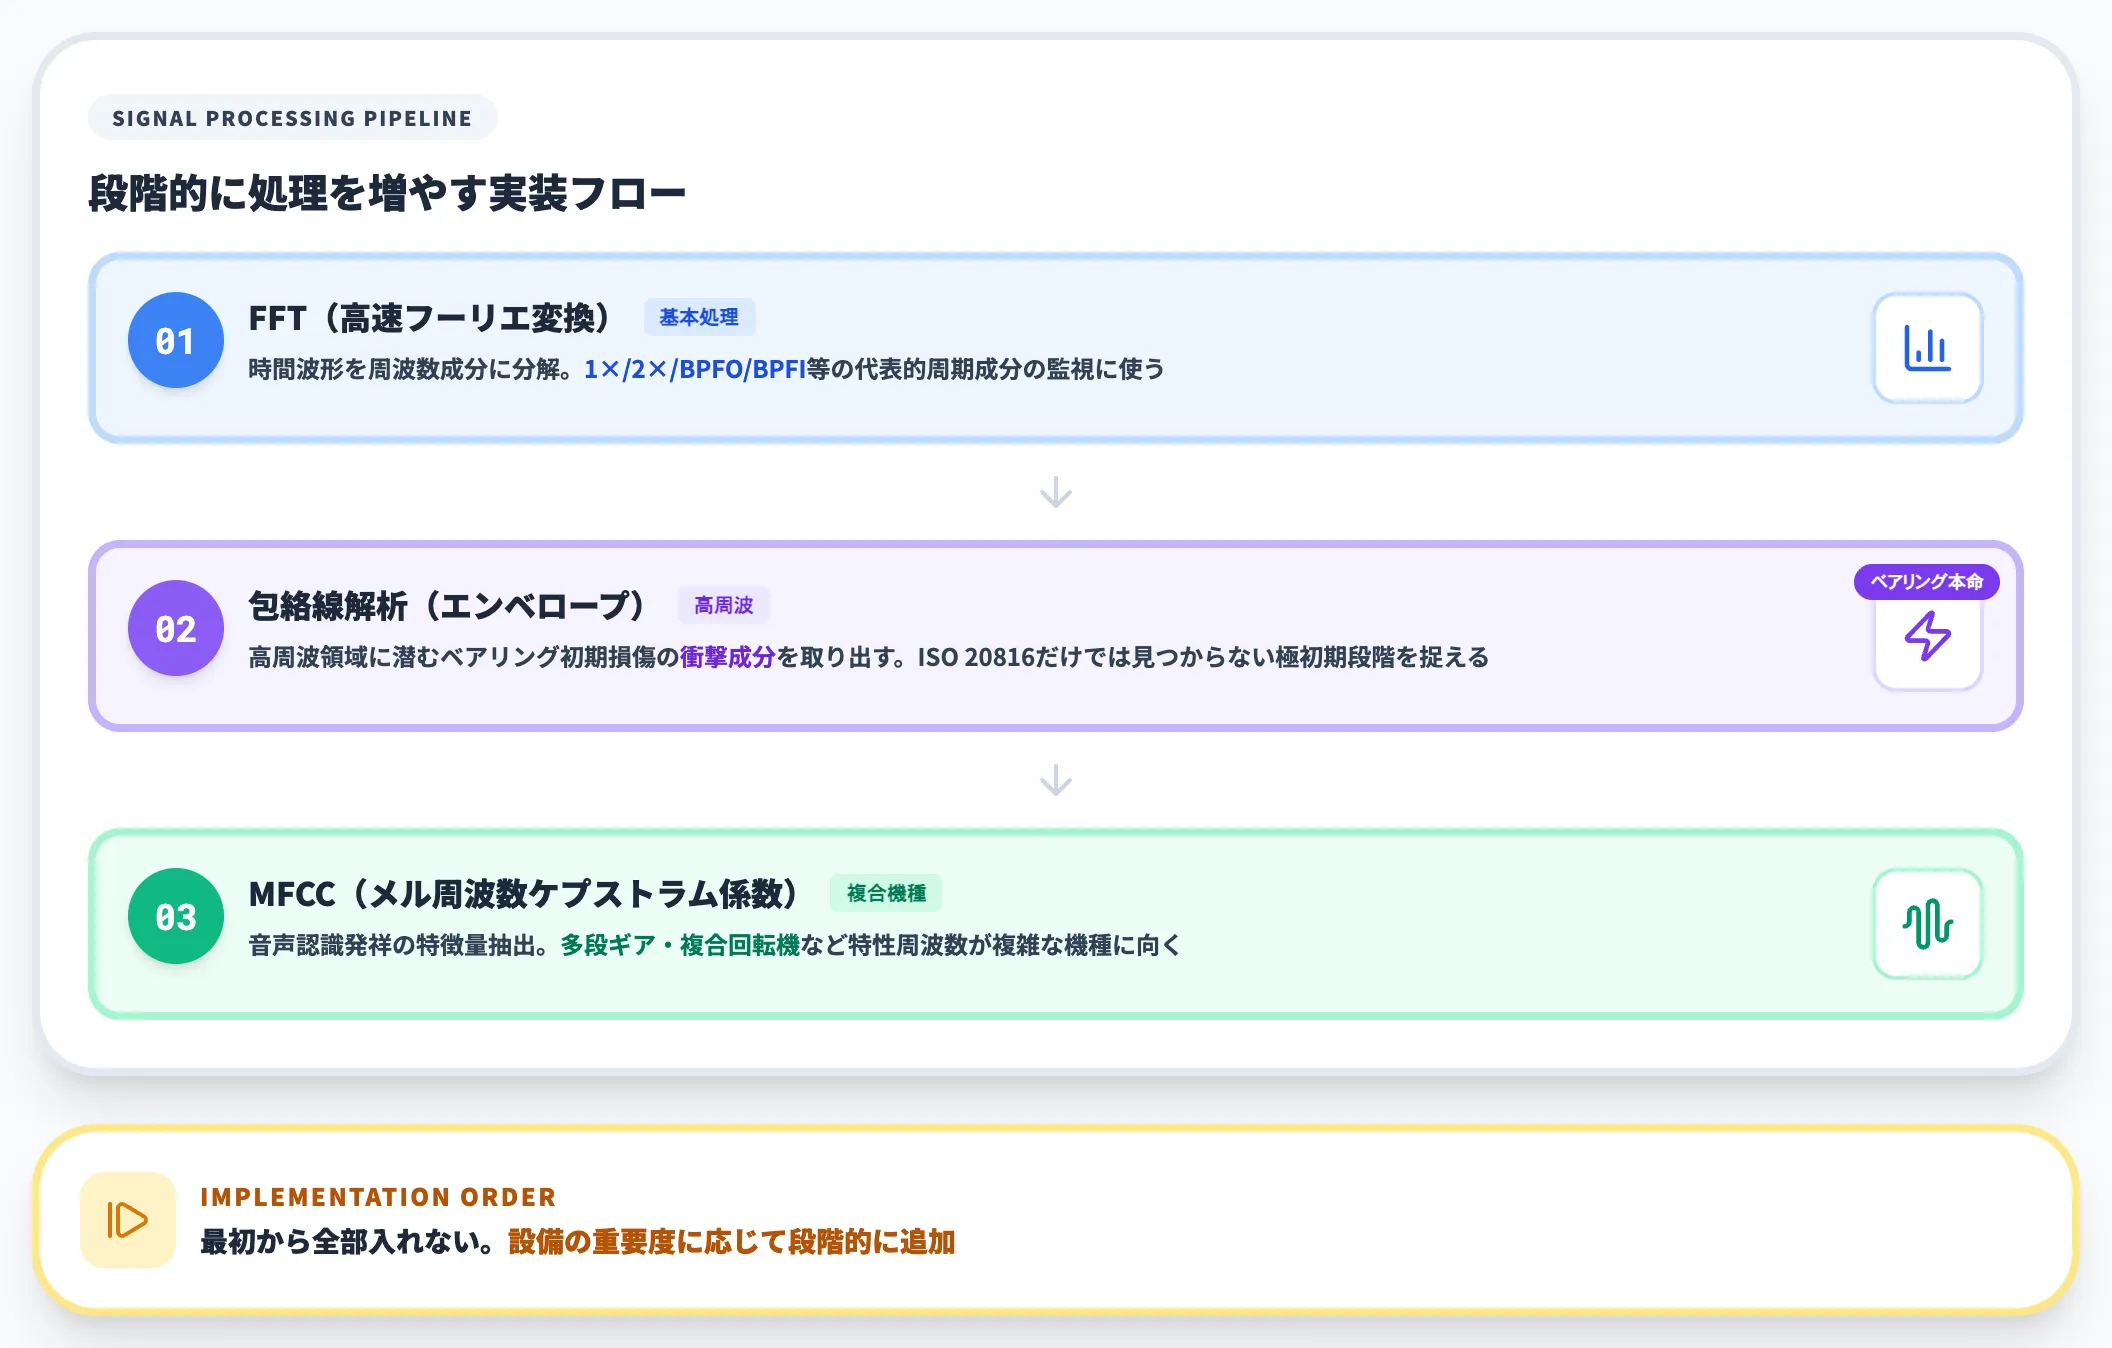Click the SIGNAL PROCESSING PIPELINE label pill
The image size is (2112, 1348).
point(292,118)
